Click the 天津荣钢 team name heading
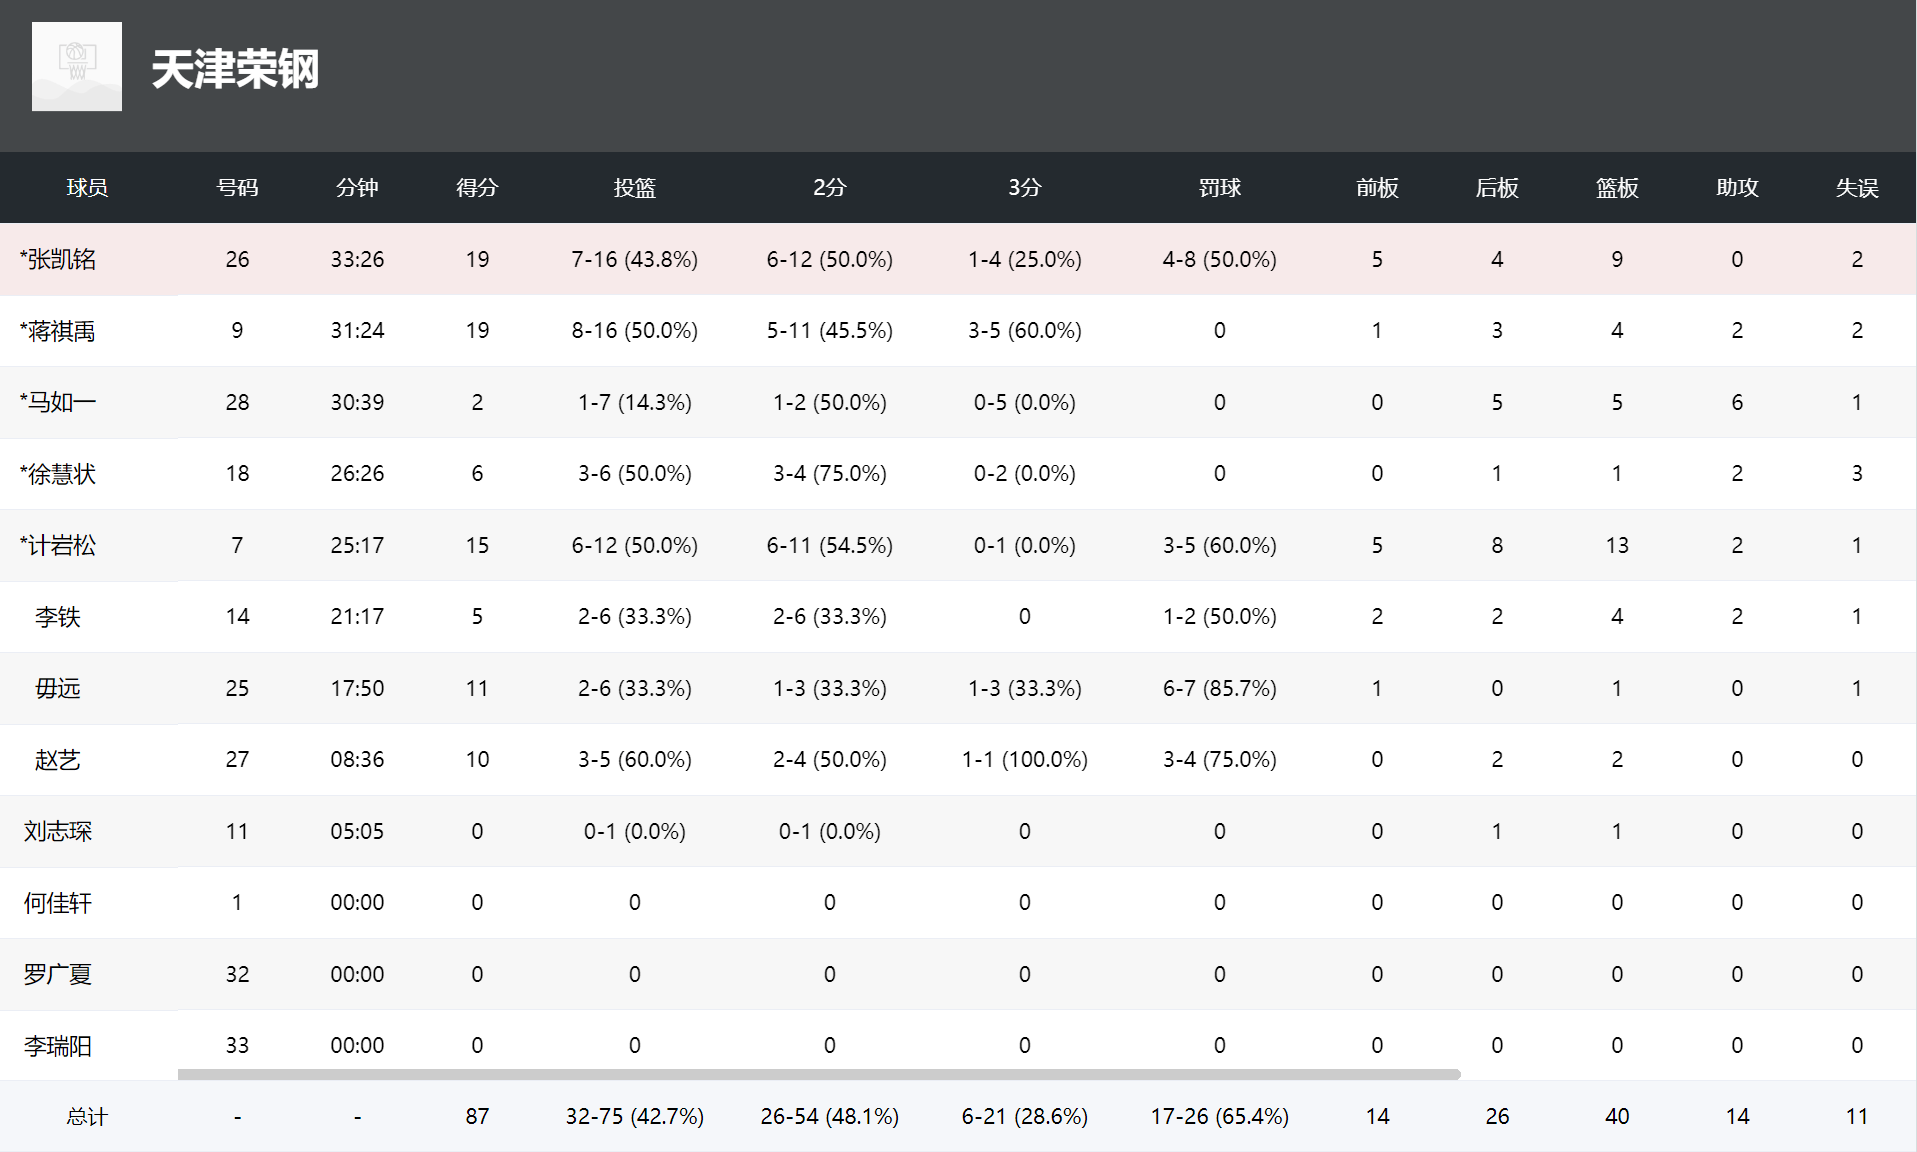Image resolution: width=1917 pixels, height=1152 pixels. click(x=235, y=69)
